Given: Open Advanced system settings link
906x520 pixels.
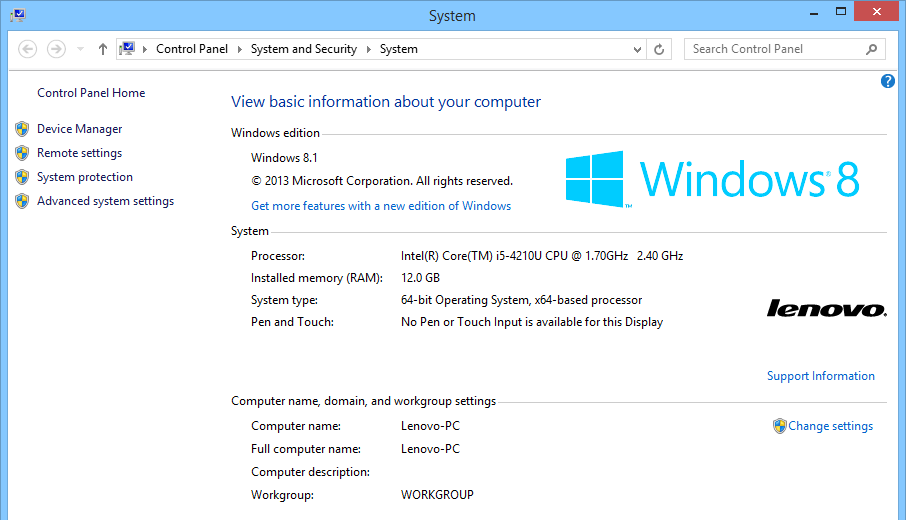Looking at the screenshot, I should (x=106, y=201).
